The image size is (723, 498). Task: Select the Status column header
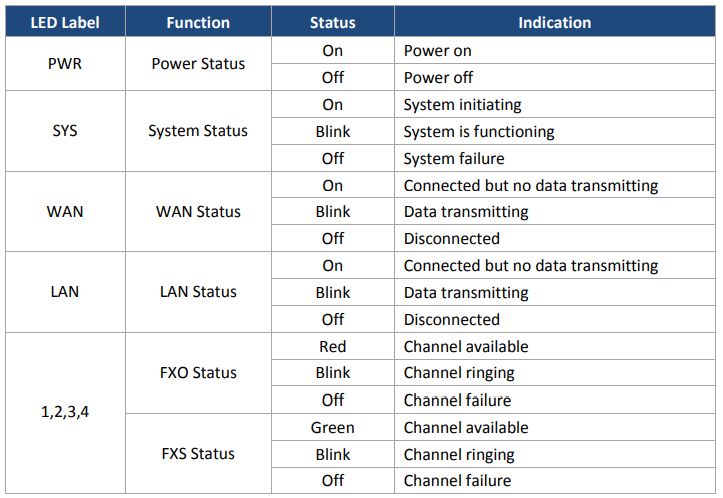333,22
